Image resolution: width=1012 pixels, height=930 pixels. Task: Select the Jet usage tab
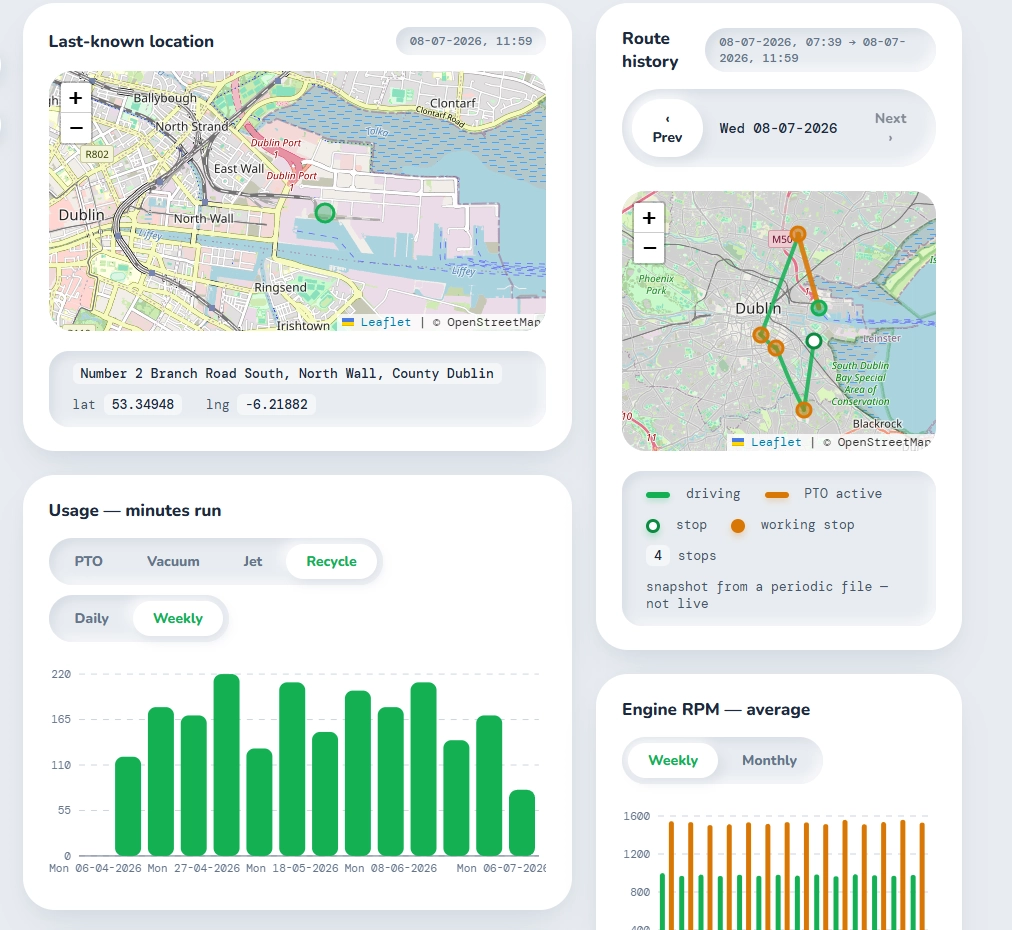(x=252, y=561)
